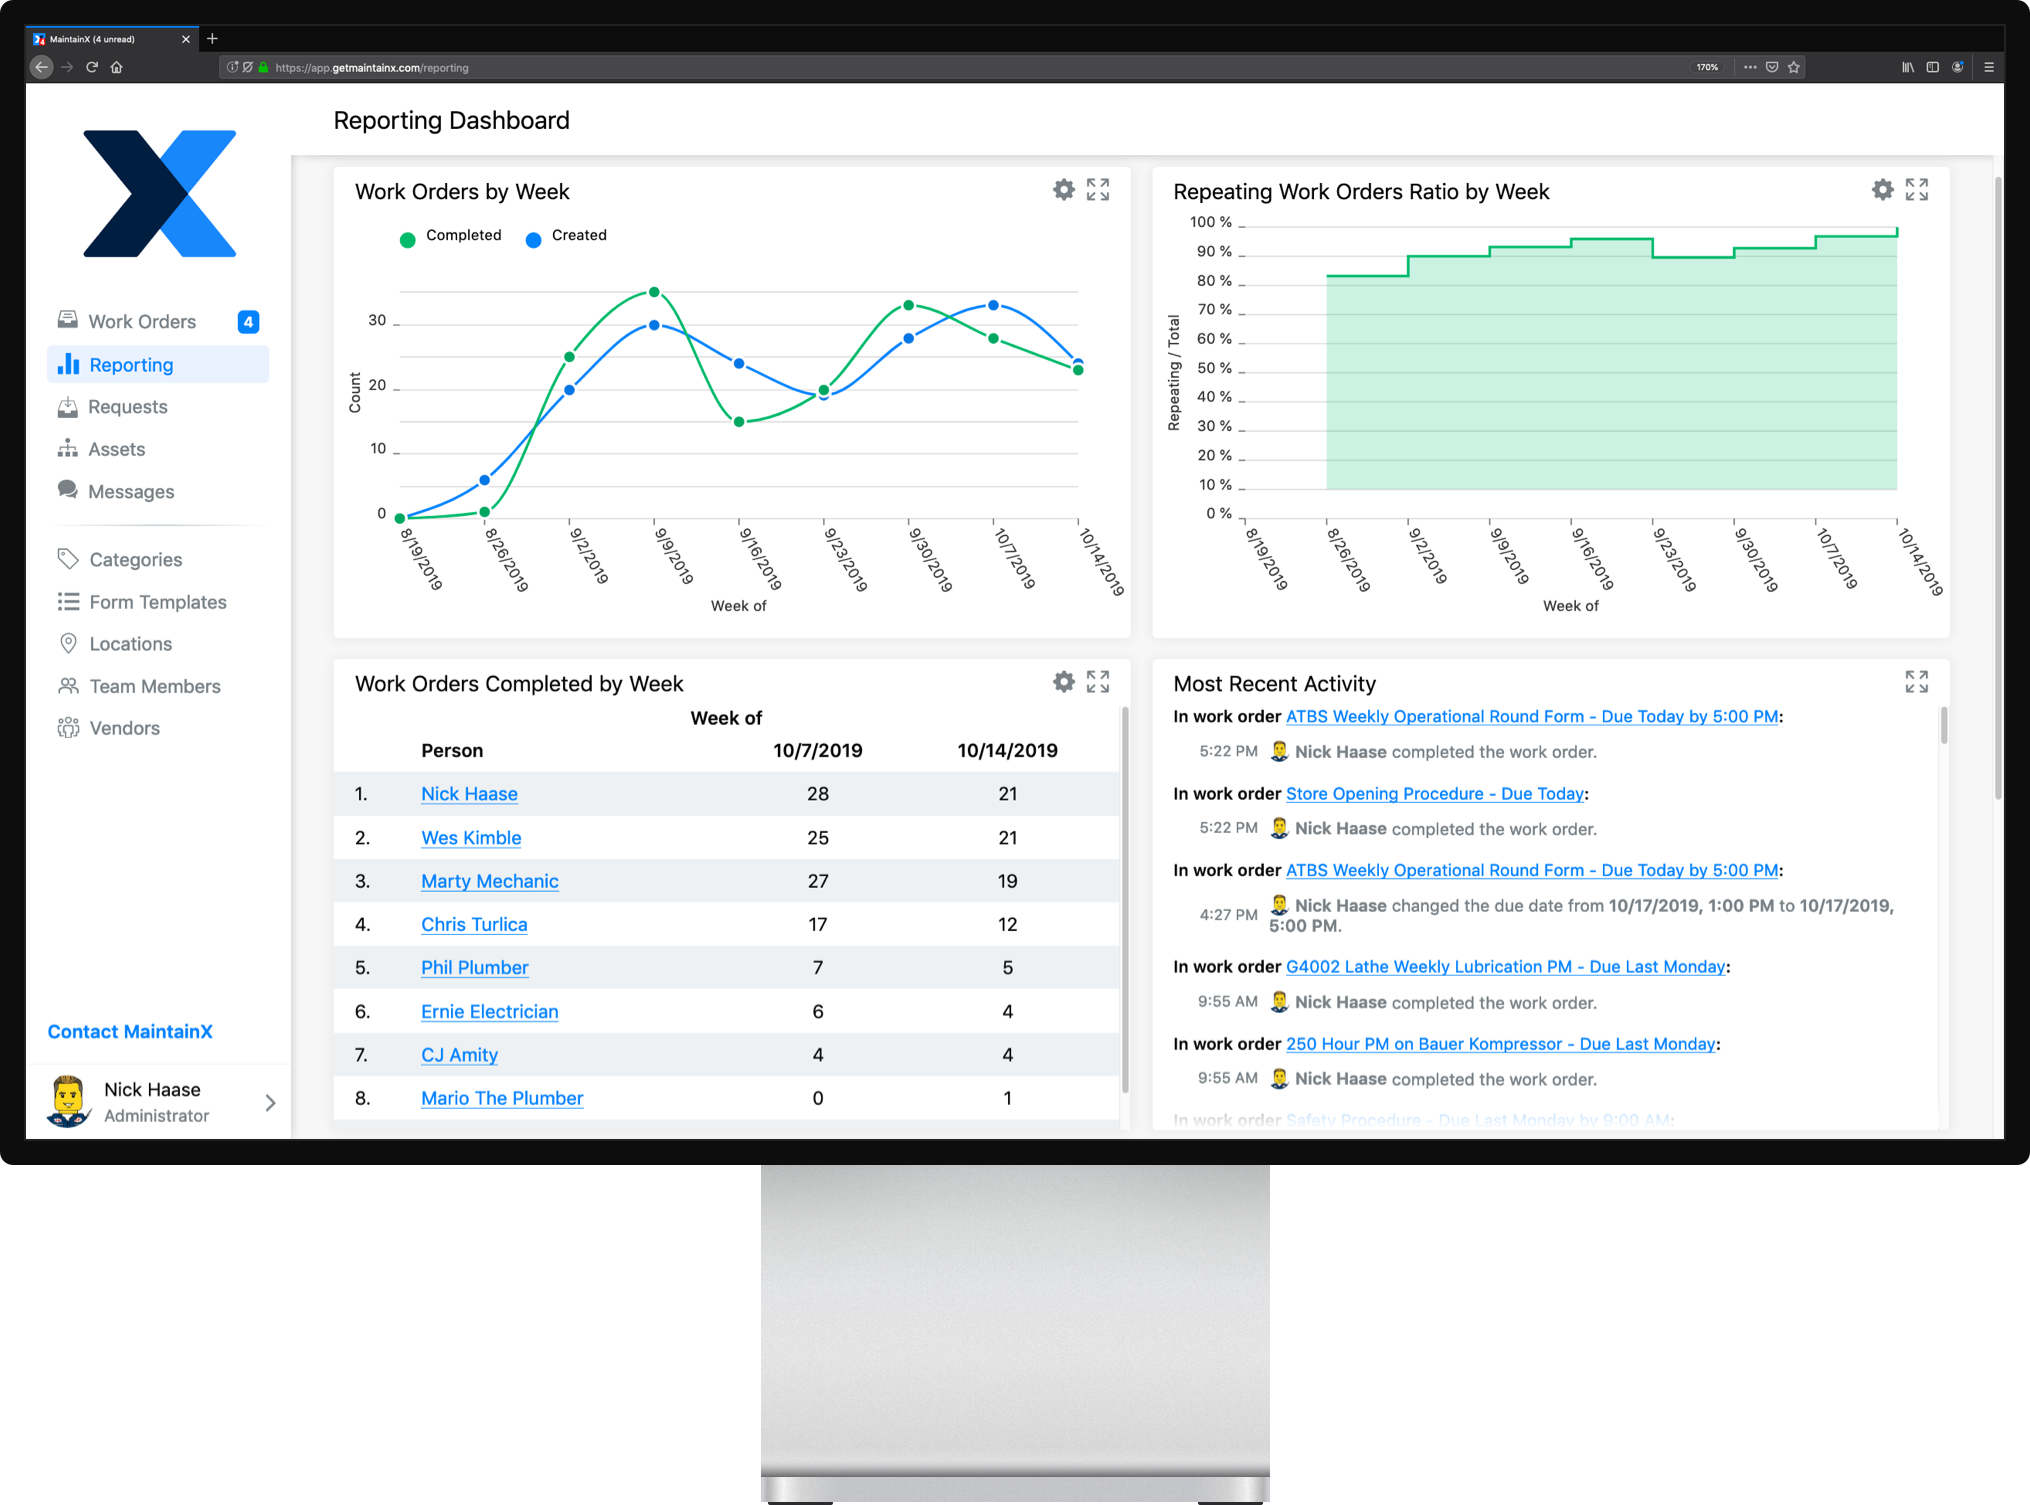Image resolution: width=2030 pixels, height=1505 pixels.
Task: Navigate to Assets
Action: pos(117,448)
